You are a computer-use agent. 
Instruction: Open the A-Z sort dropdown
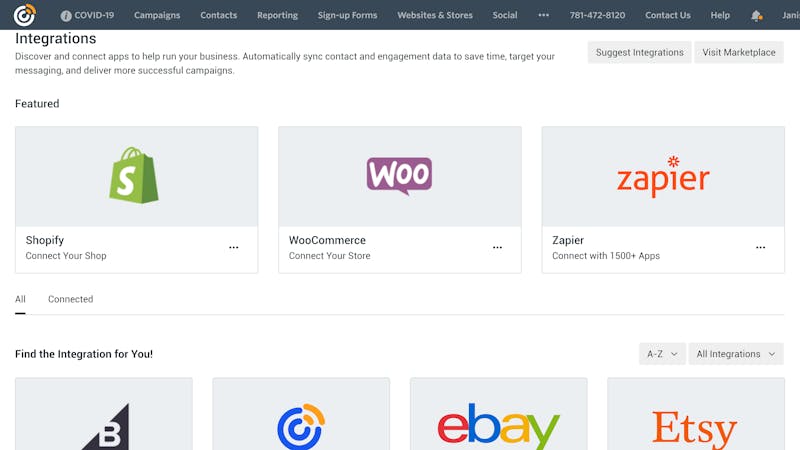point(662,354)
